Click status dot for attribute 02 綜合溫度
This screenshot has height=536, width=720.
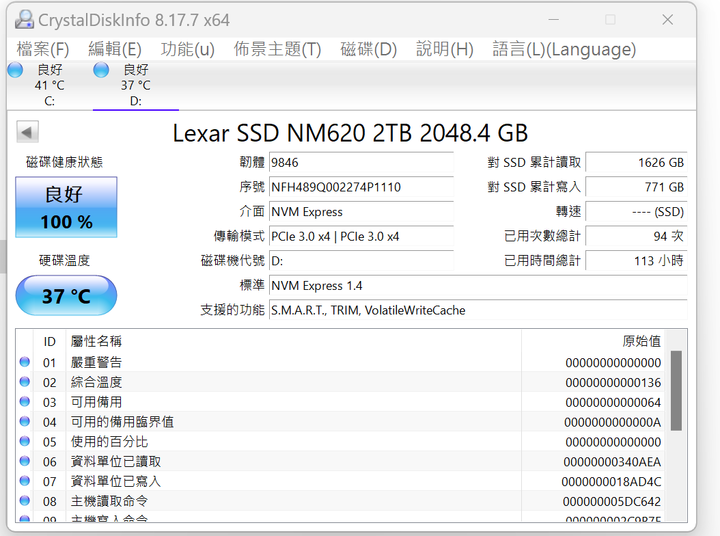pos(25,382)
